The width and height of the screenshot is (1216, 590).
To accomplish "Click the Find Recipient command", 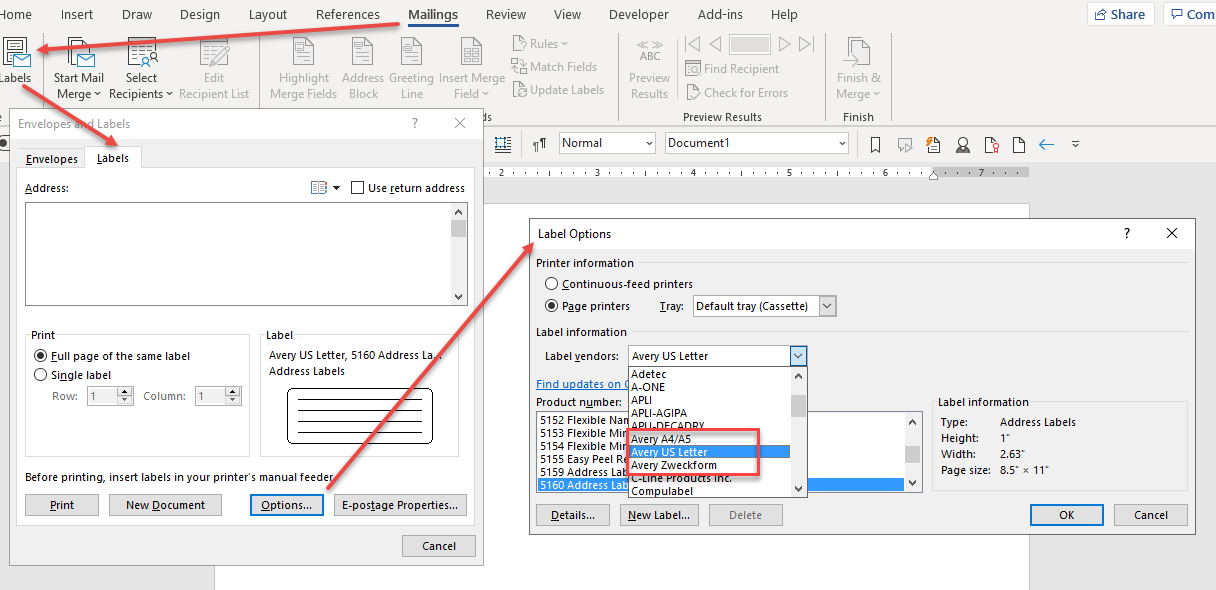I will 732,69.
